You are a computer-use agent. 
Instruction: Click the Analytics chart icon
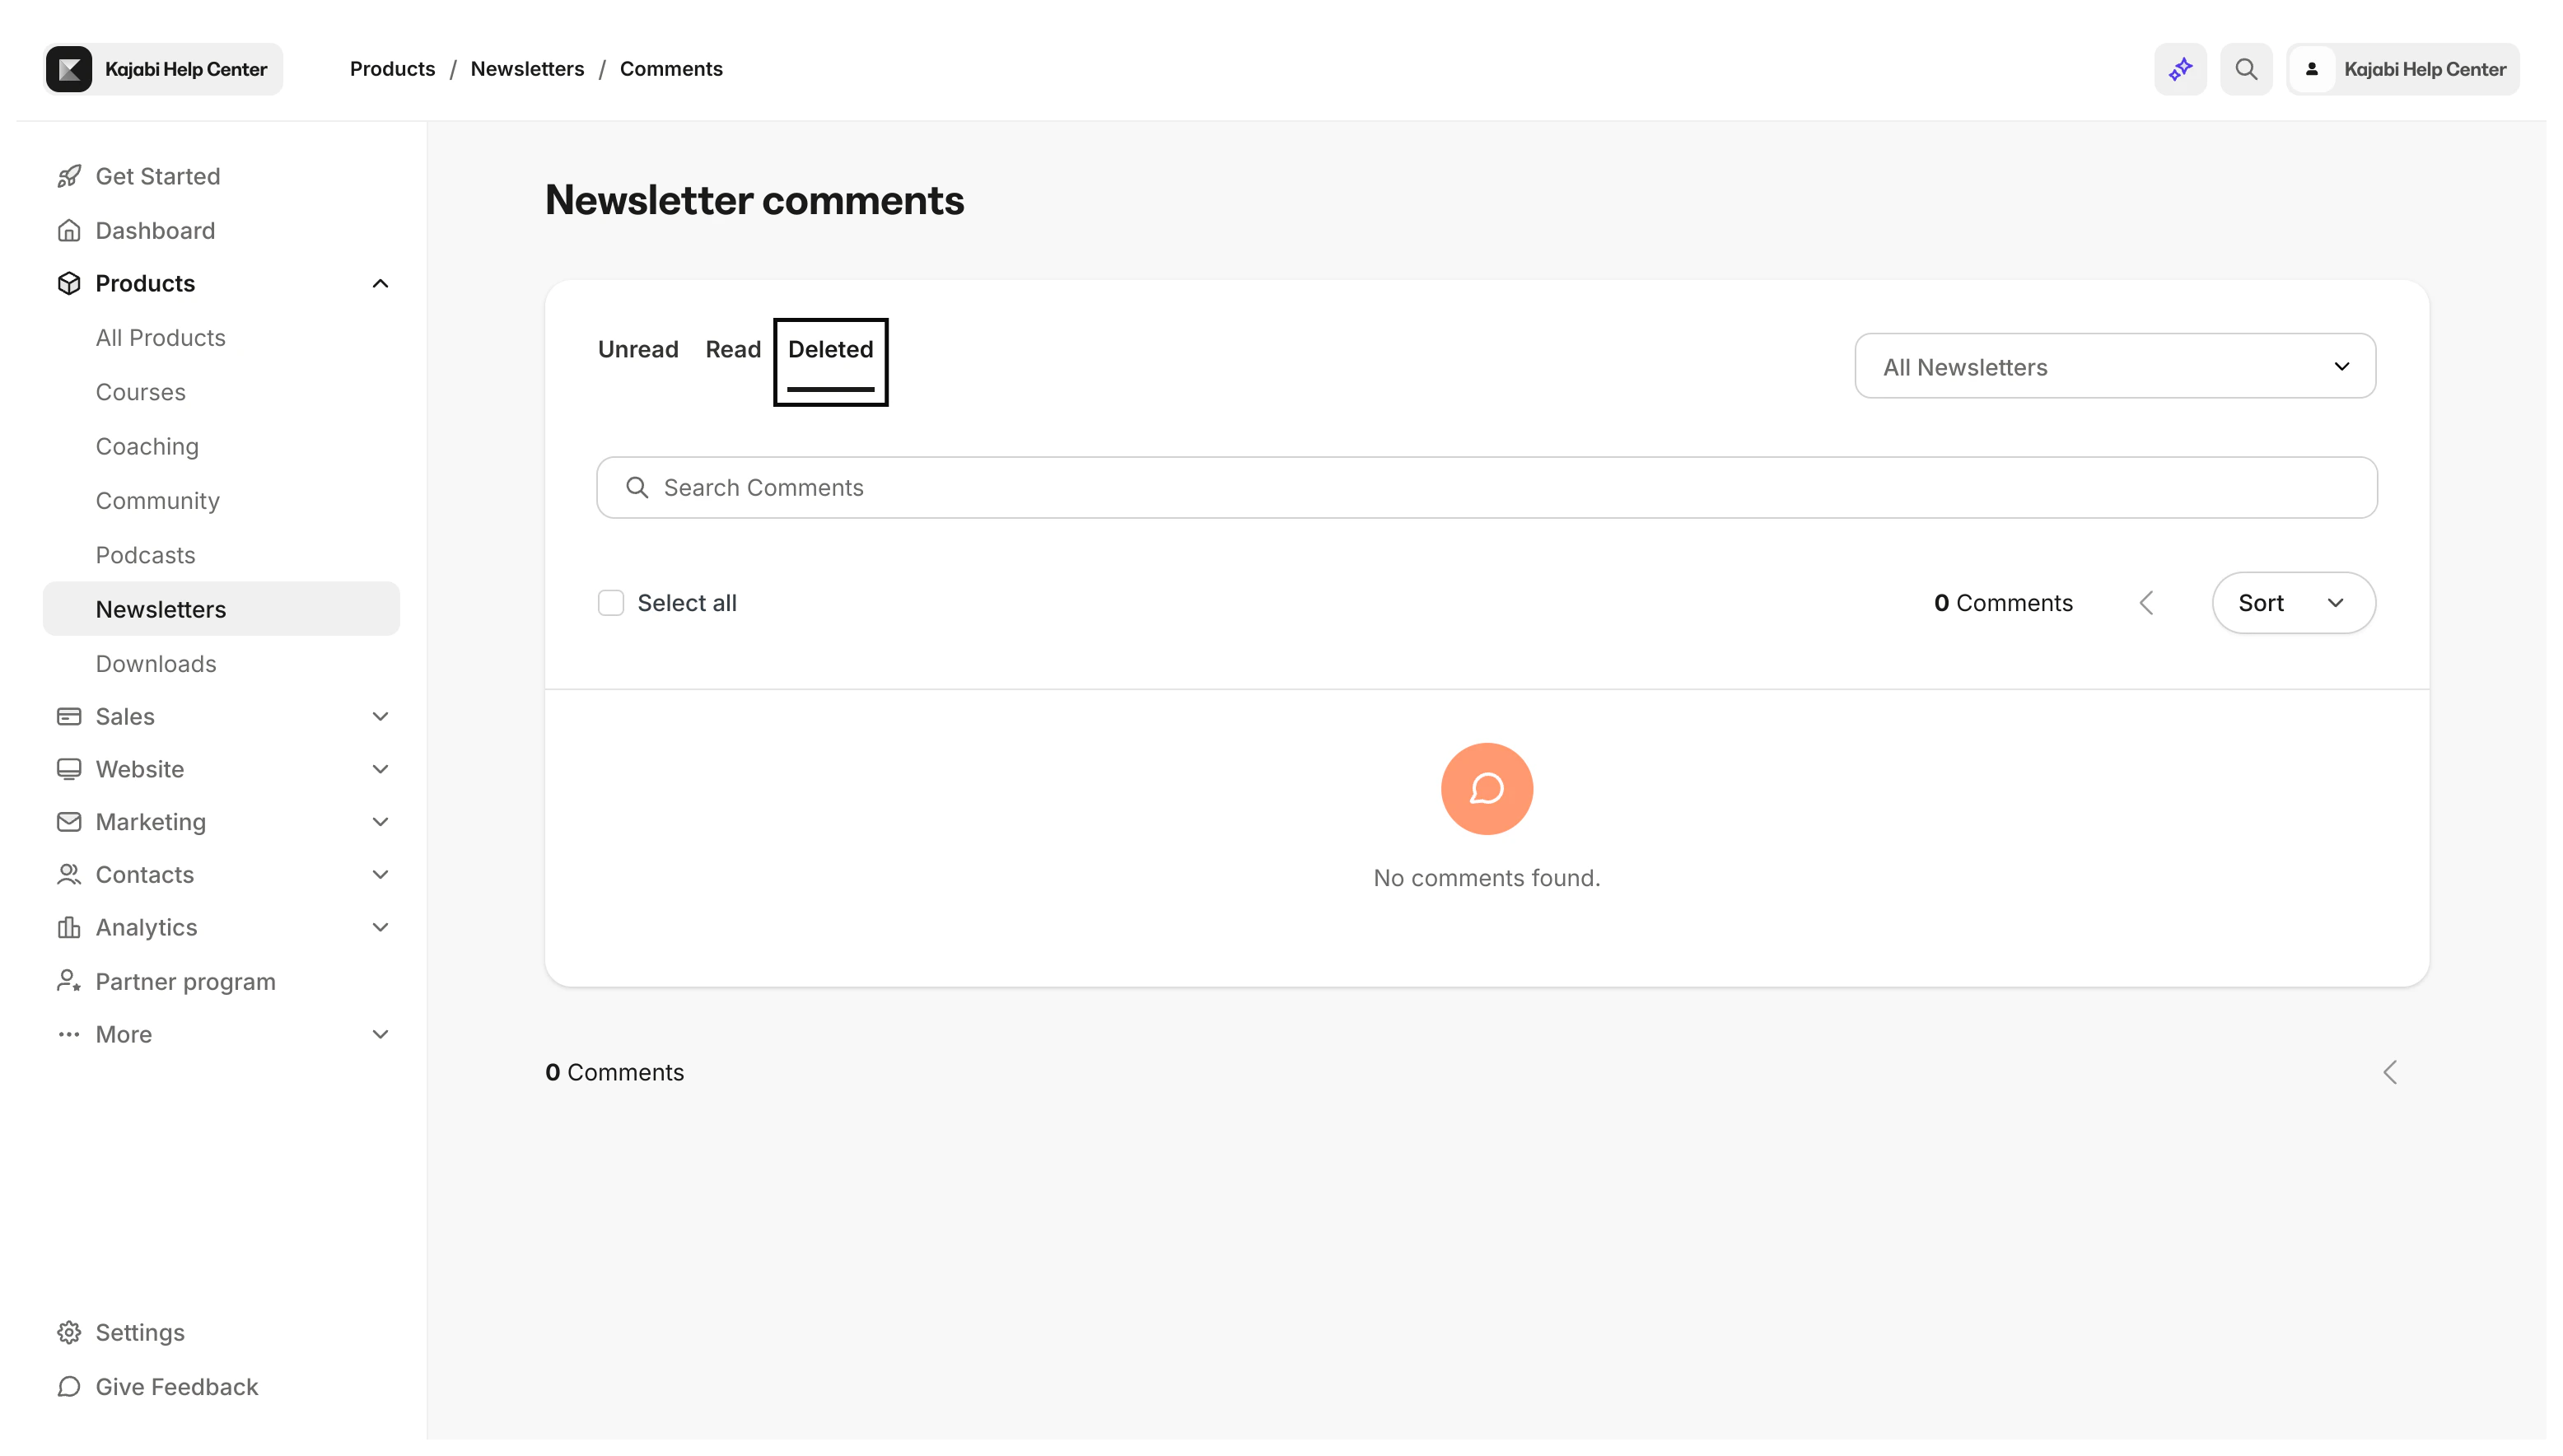coord(68,927)
